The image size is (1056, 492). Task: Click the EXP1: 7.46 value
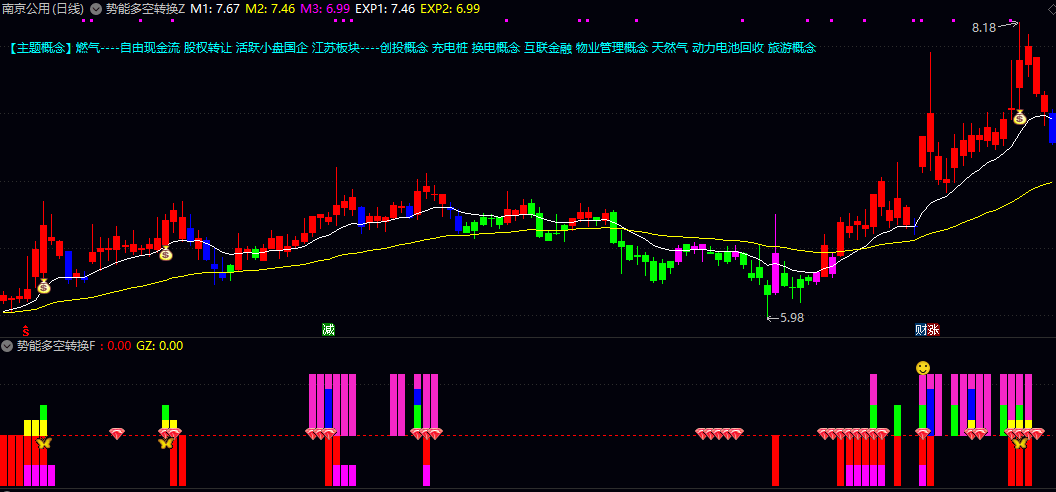pos(385,9)
